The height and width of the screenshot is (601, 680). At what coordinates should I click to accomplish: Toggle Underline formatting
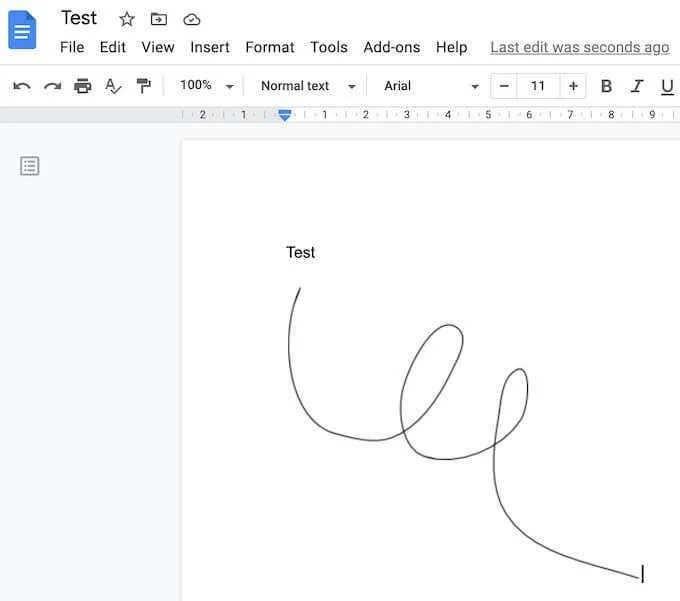tap(667, 87)
